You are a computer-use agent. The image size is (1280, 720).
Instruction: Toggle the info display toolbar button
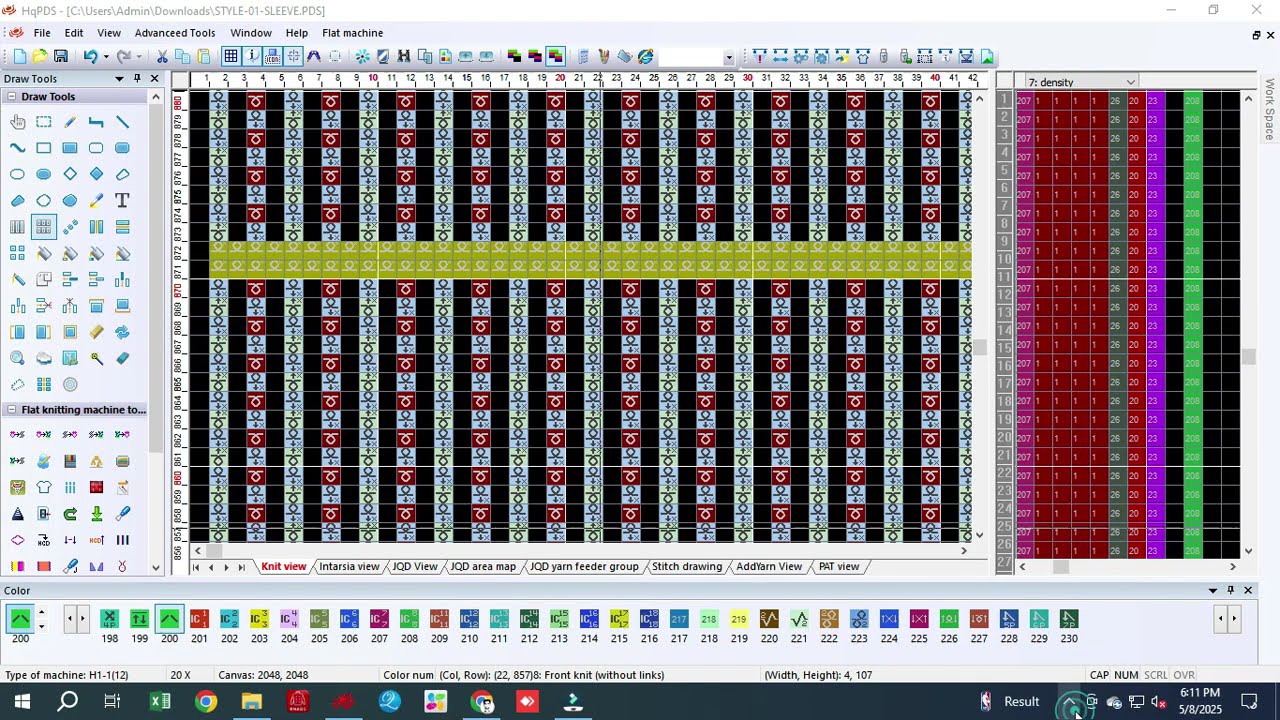coord(252,57)
